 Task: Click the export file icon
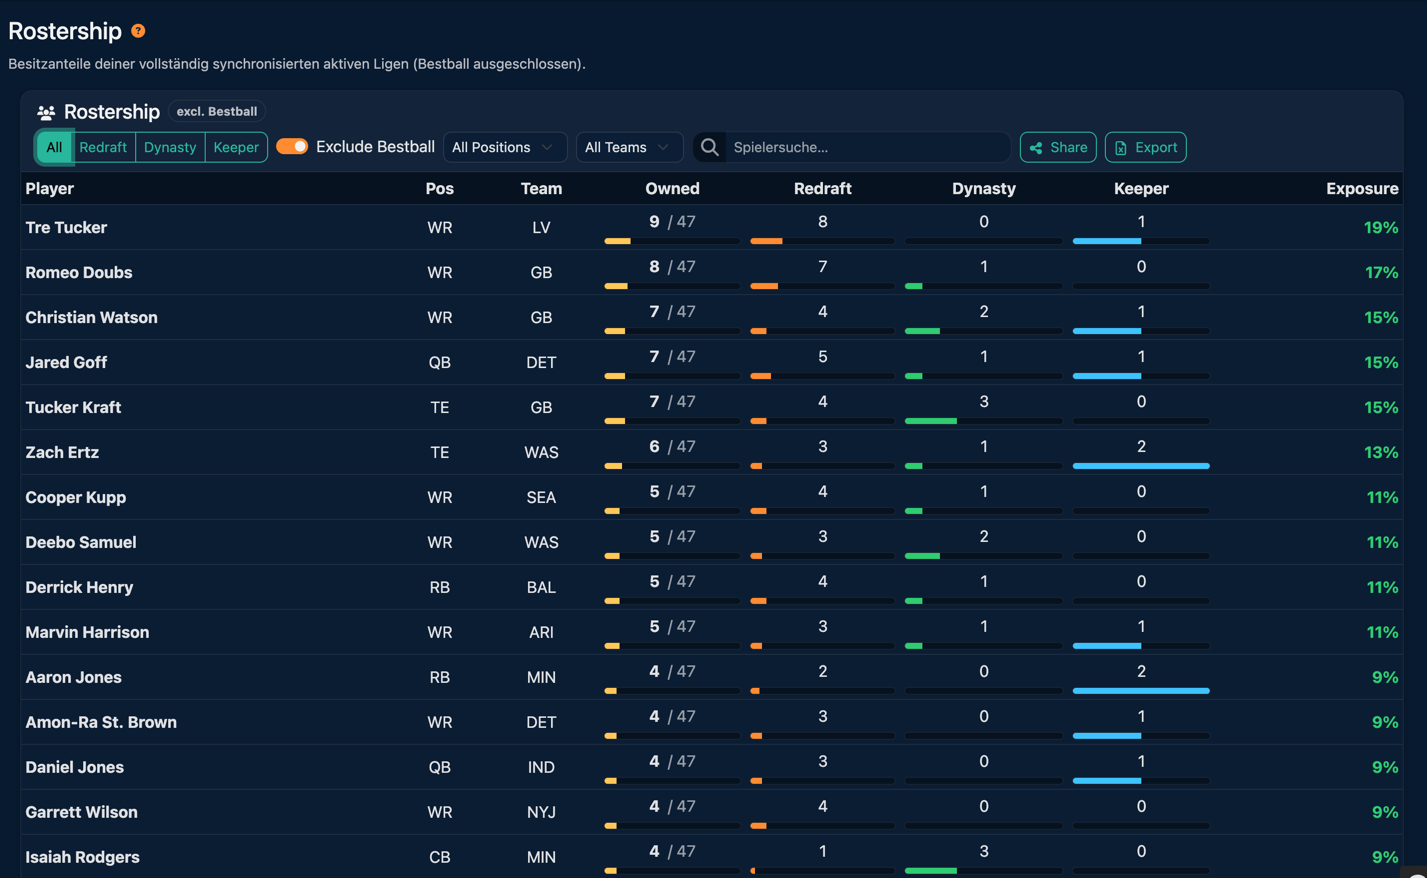1121,148
